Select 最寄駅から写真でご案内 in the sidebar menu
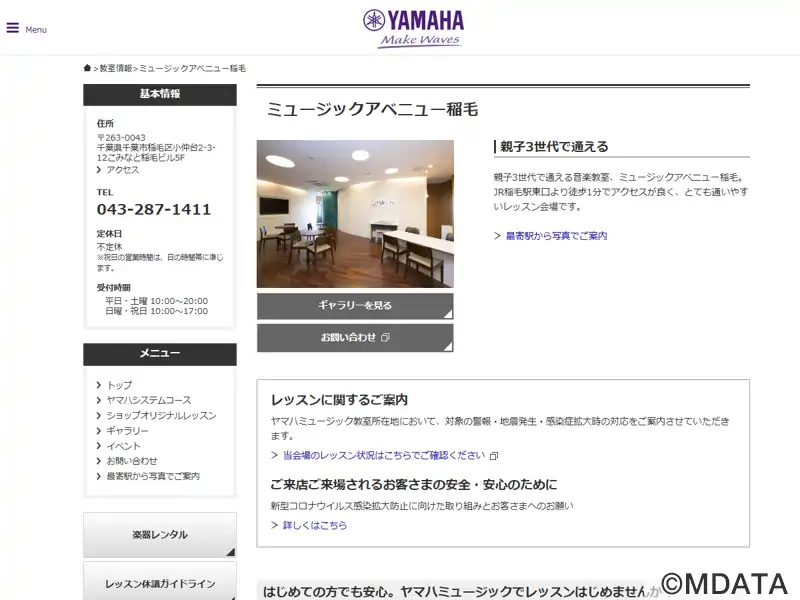 pyautogui.click(x=153, y=476)
